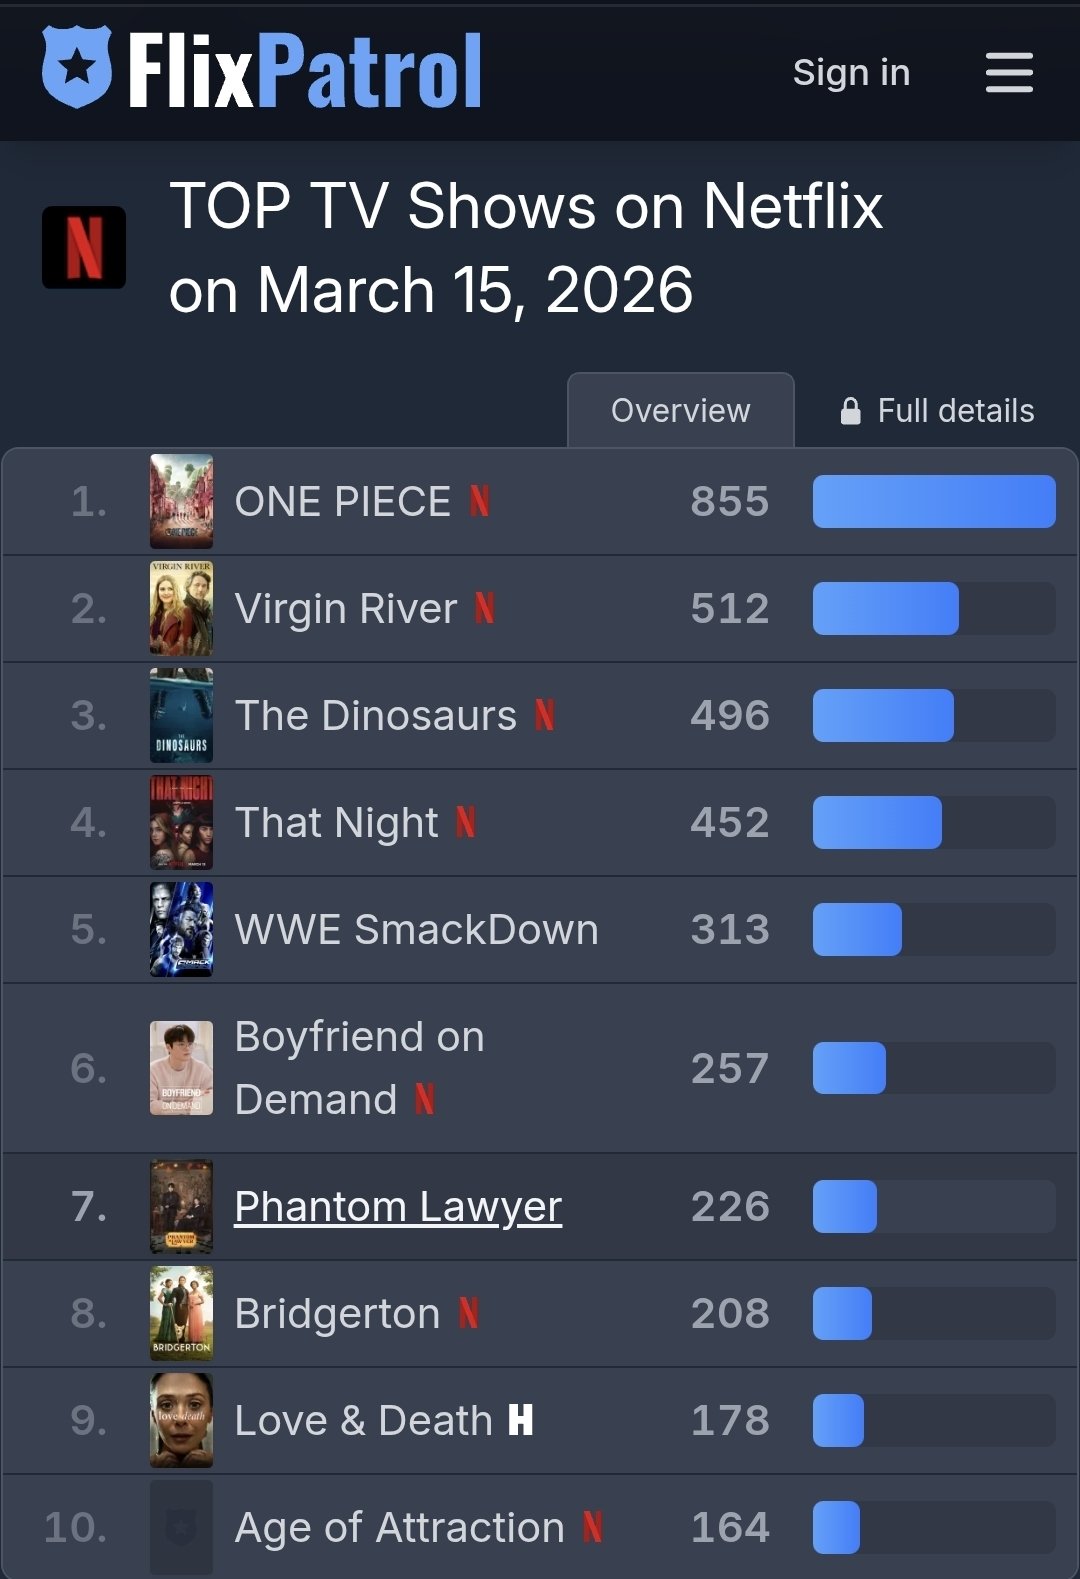The width and height of the screenshot is (1080, 1579).
Task: Open the hamburger menu icon
Action: coord(1009,73)
